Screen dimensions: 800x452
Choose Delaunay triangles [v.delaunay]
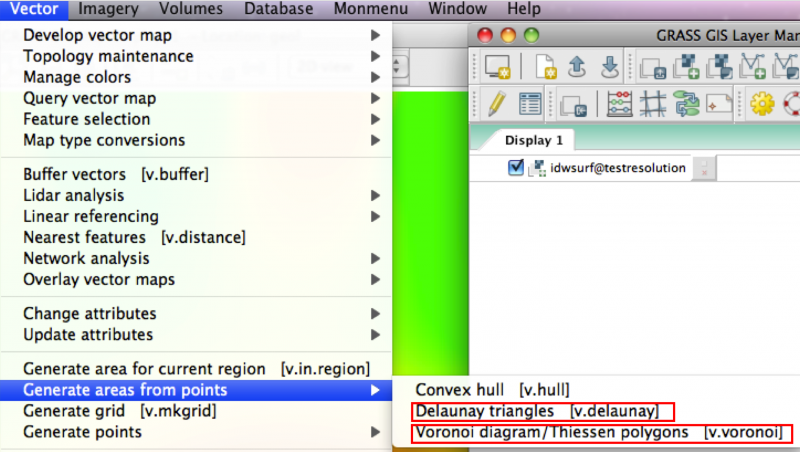[x=542, y=411]
